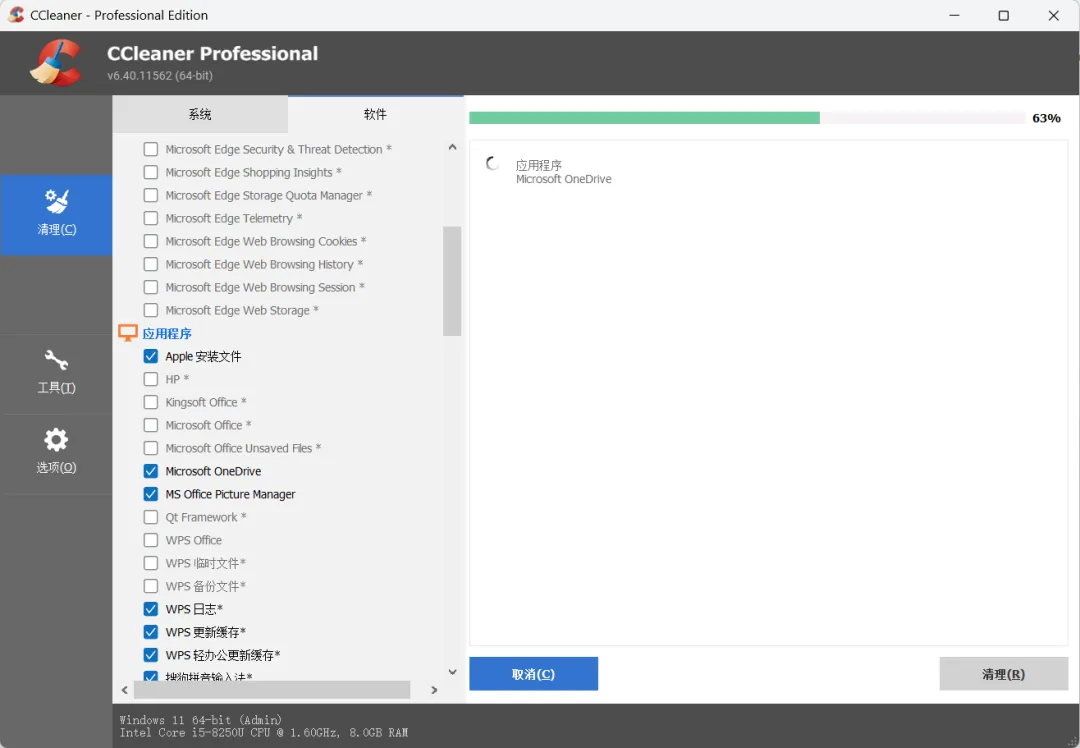Open the Cleaner (清理) section
1080x748 pixels.
56,214
